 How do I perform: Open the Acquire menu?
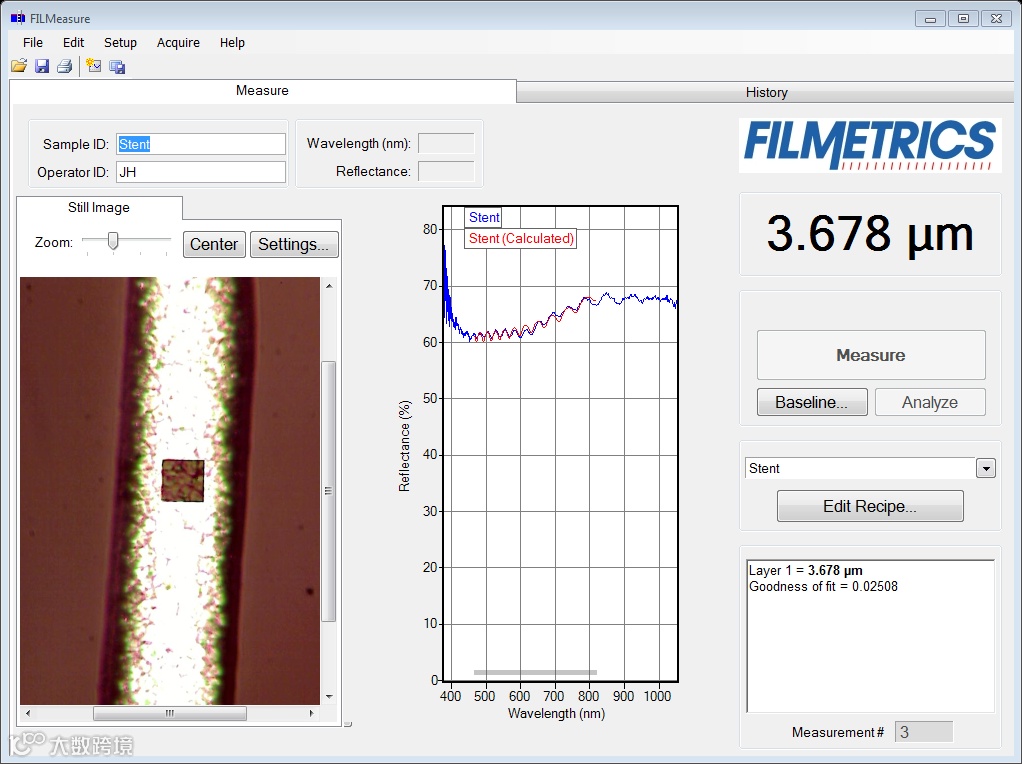(178, 42)
